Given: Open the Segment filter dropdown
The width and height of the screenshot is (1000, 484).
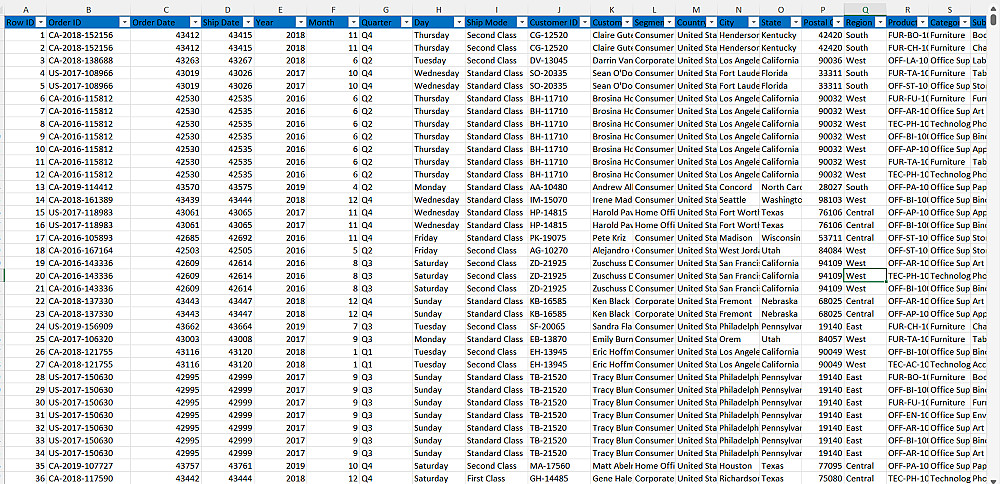Looking at the screenshot, I should 668,22.
